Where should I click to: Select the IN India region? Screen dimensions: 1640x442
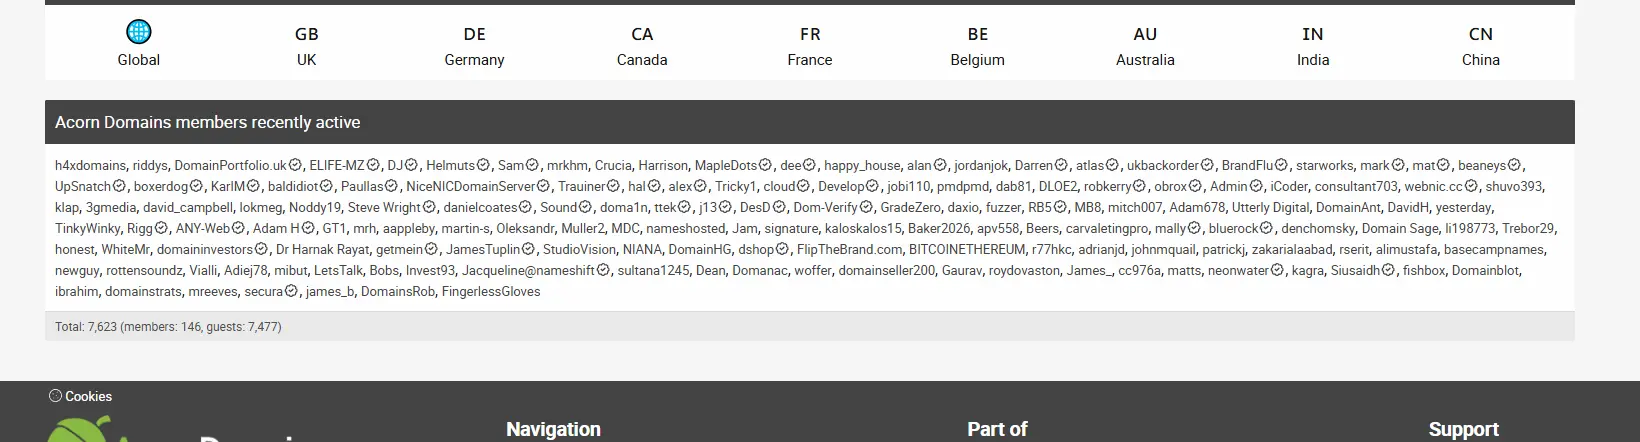[1313, 46]
